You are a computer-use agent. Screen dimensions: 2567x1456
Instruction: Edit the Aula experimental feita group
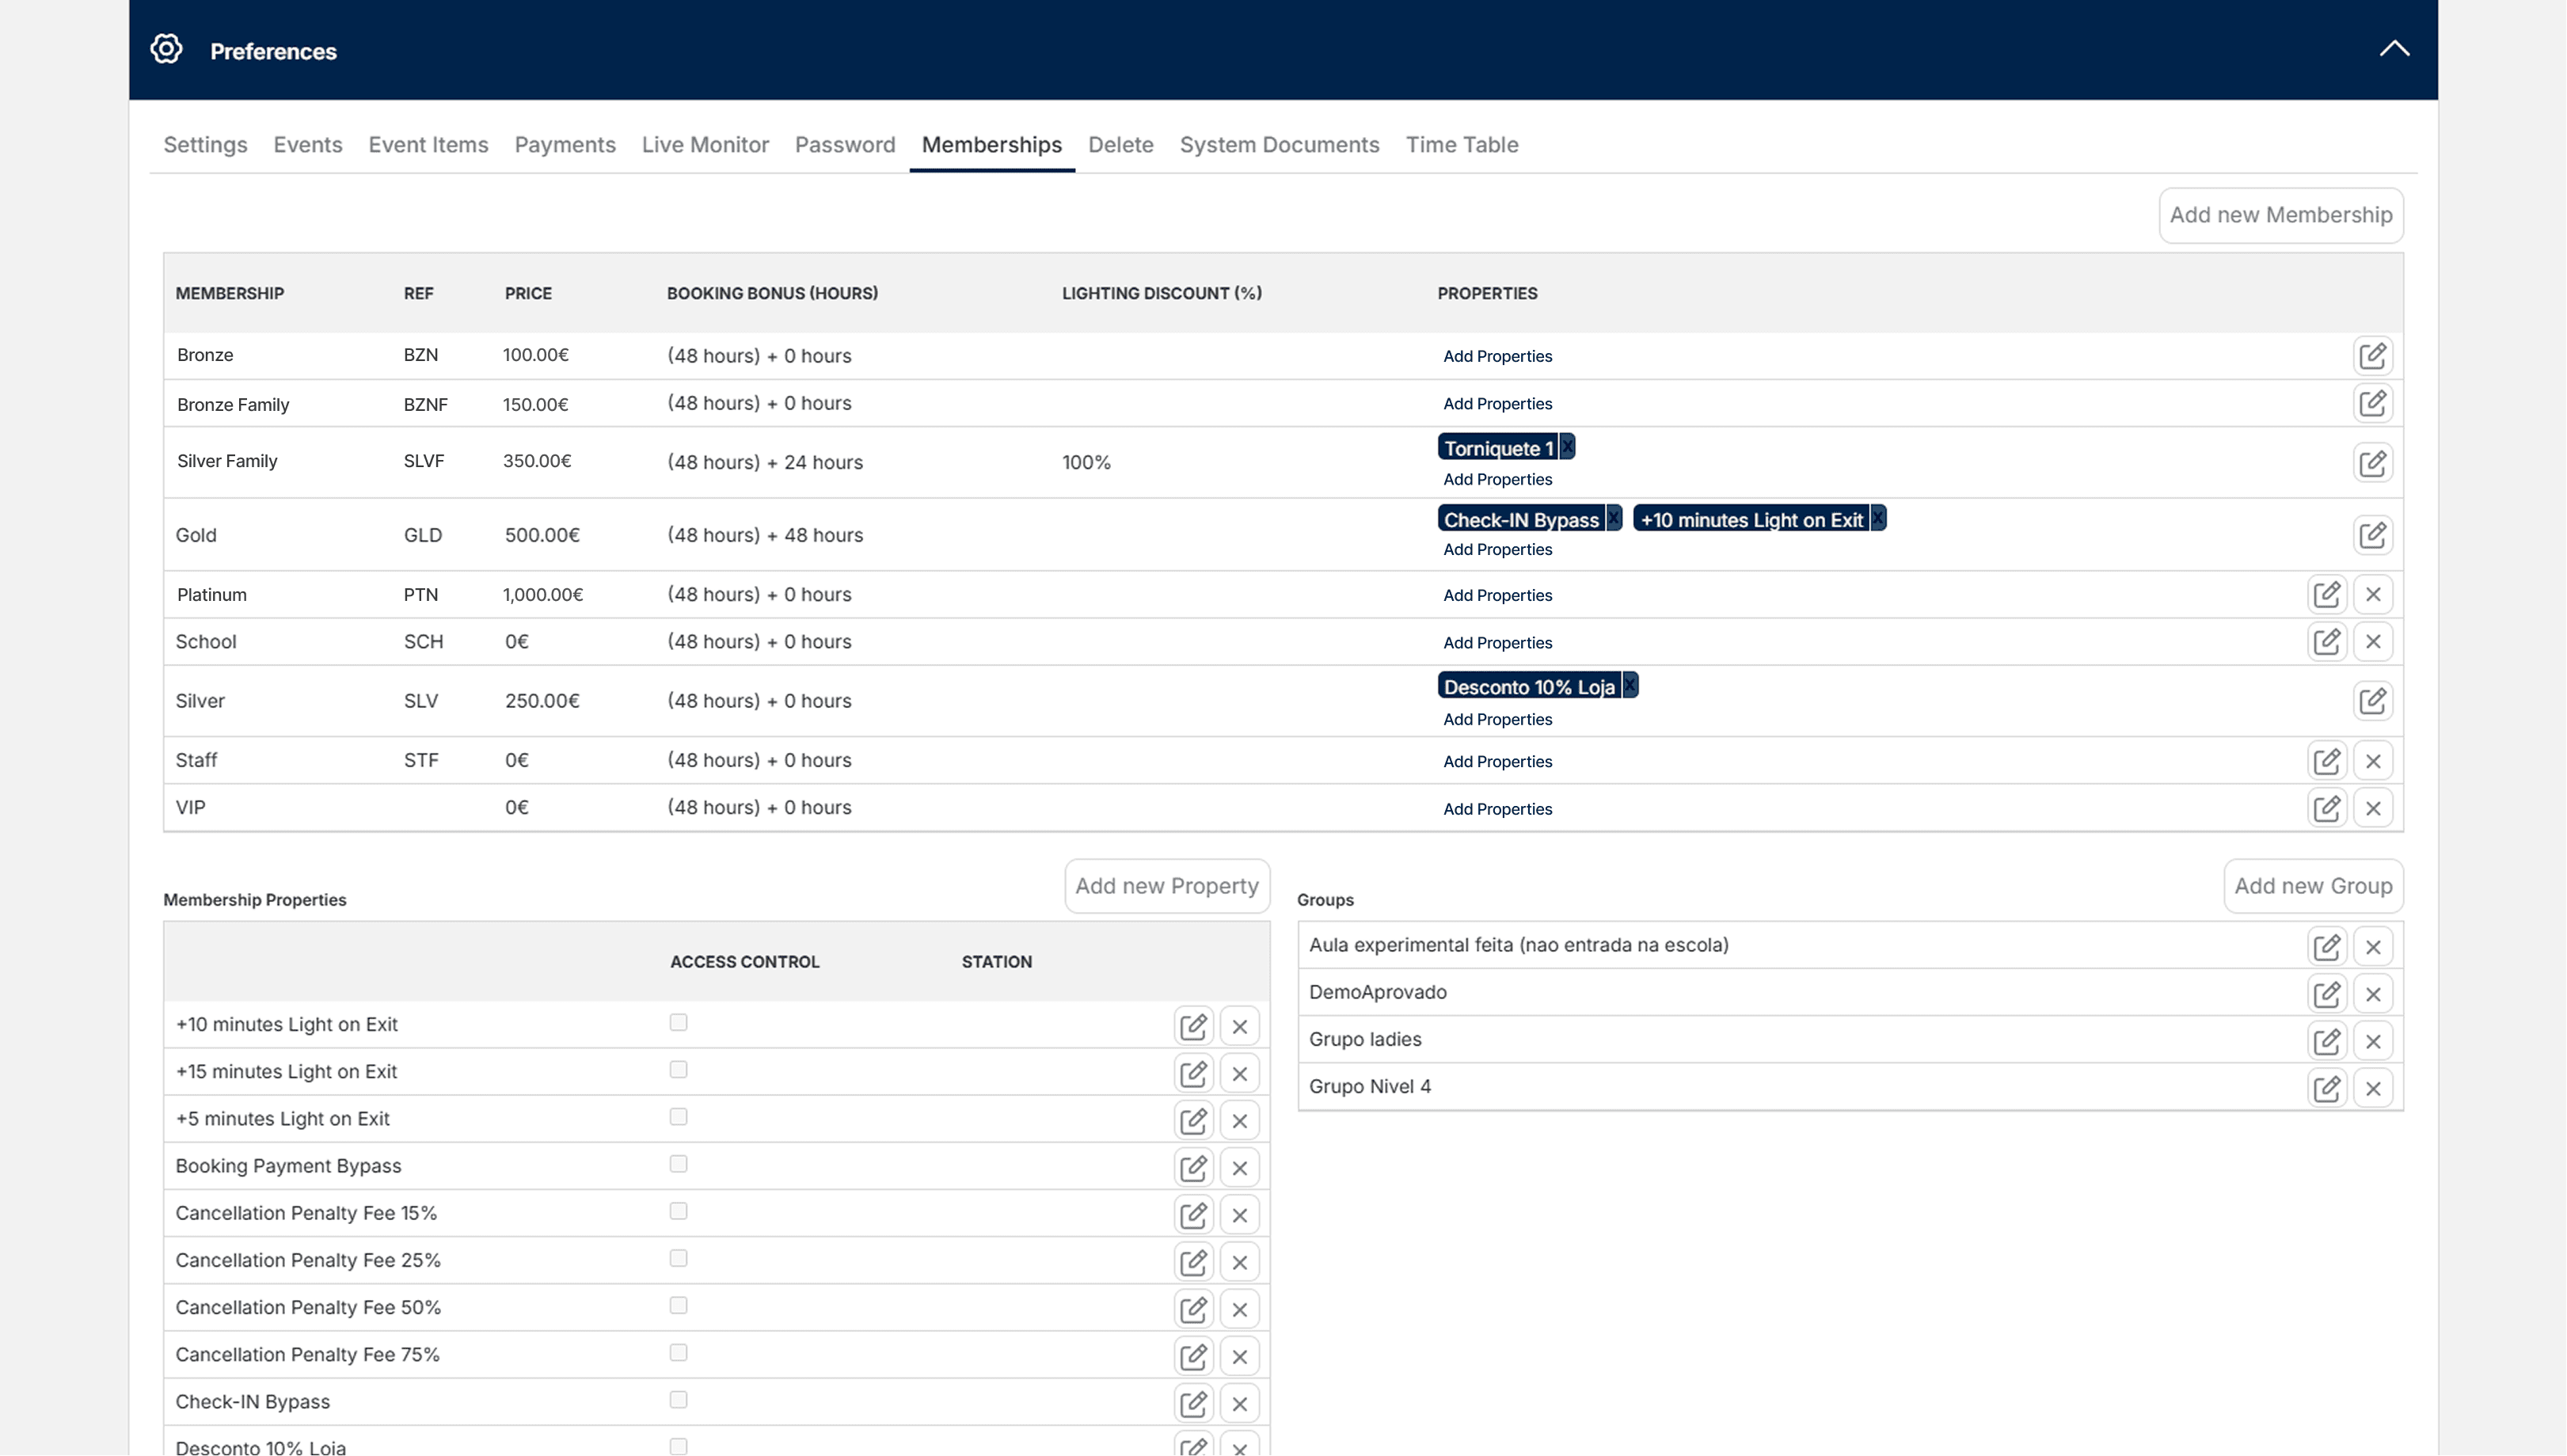coord(2326,946)
